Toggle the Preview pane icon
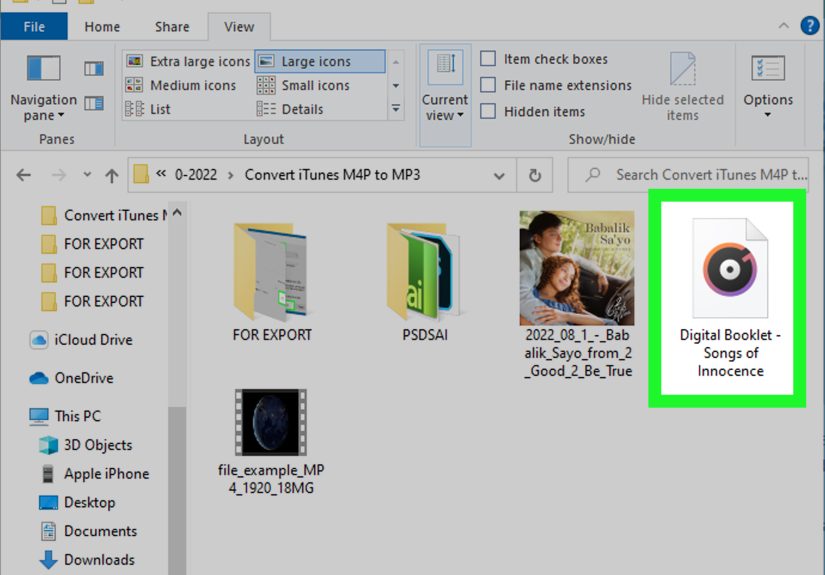The image size is (825, 575). (94, 68)
